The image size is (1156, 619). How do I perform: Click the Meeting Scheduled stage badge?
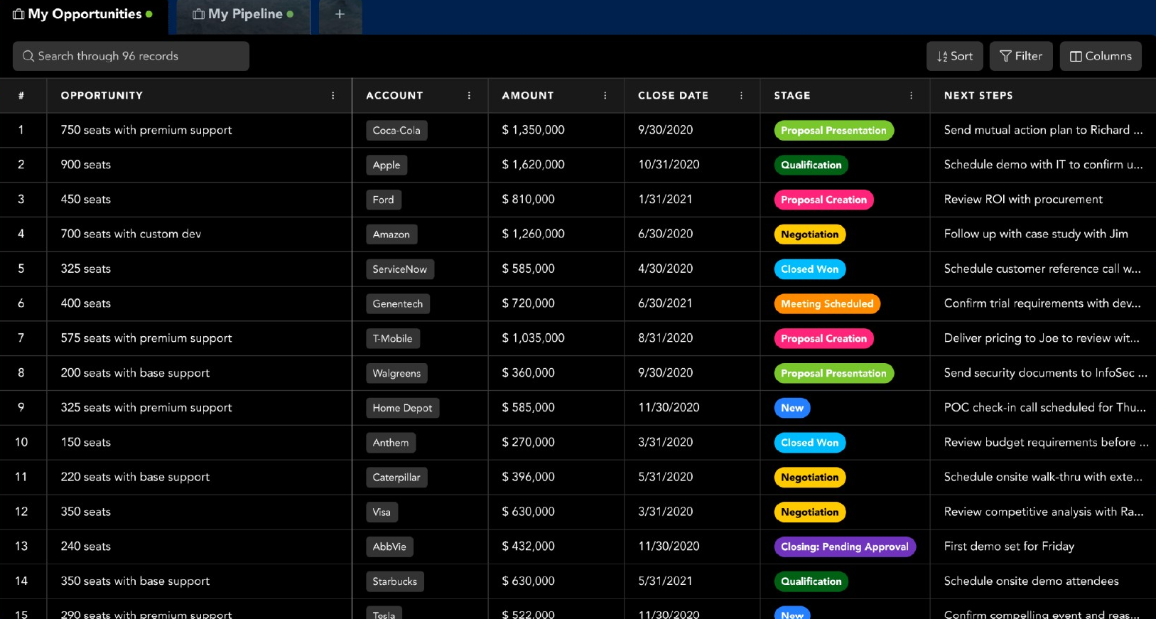pyautogui.click(x=827, y=304)
